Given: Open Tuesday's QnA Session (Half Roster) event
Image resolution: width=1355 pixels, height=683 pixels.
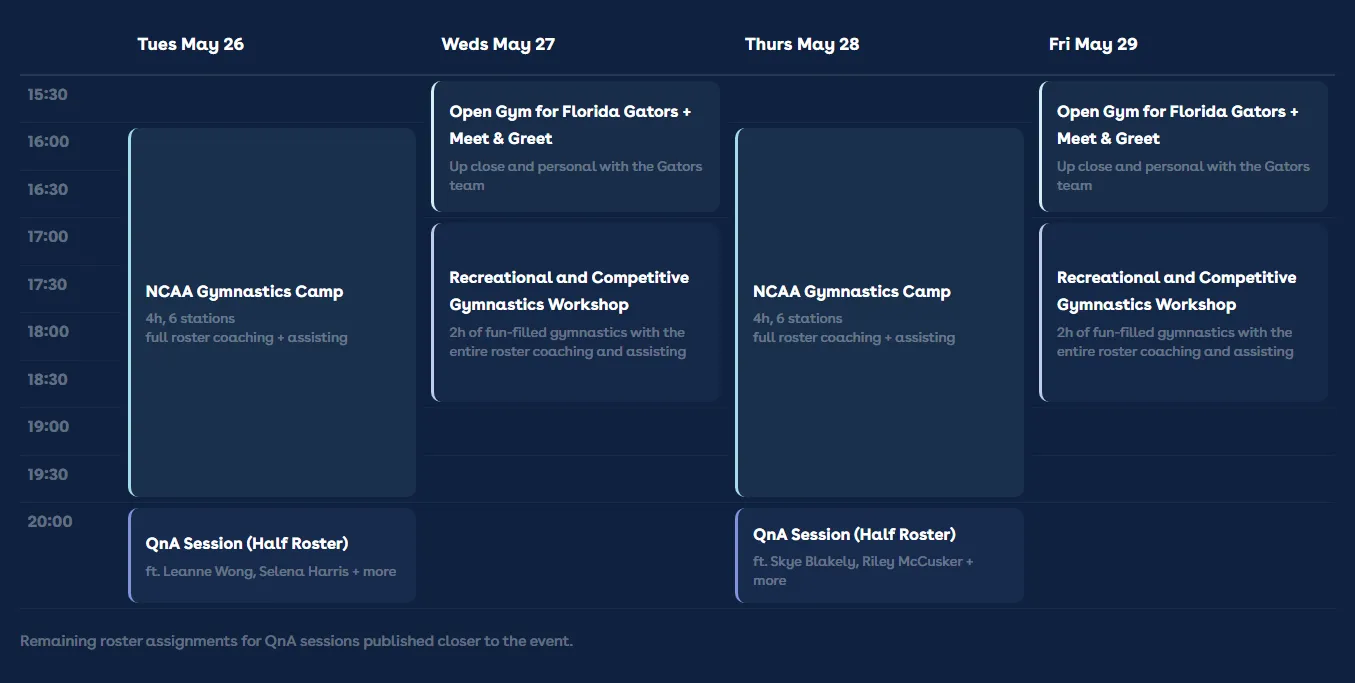Looking at the screenshot, I should pos(271,555).
